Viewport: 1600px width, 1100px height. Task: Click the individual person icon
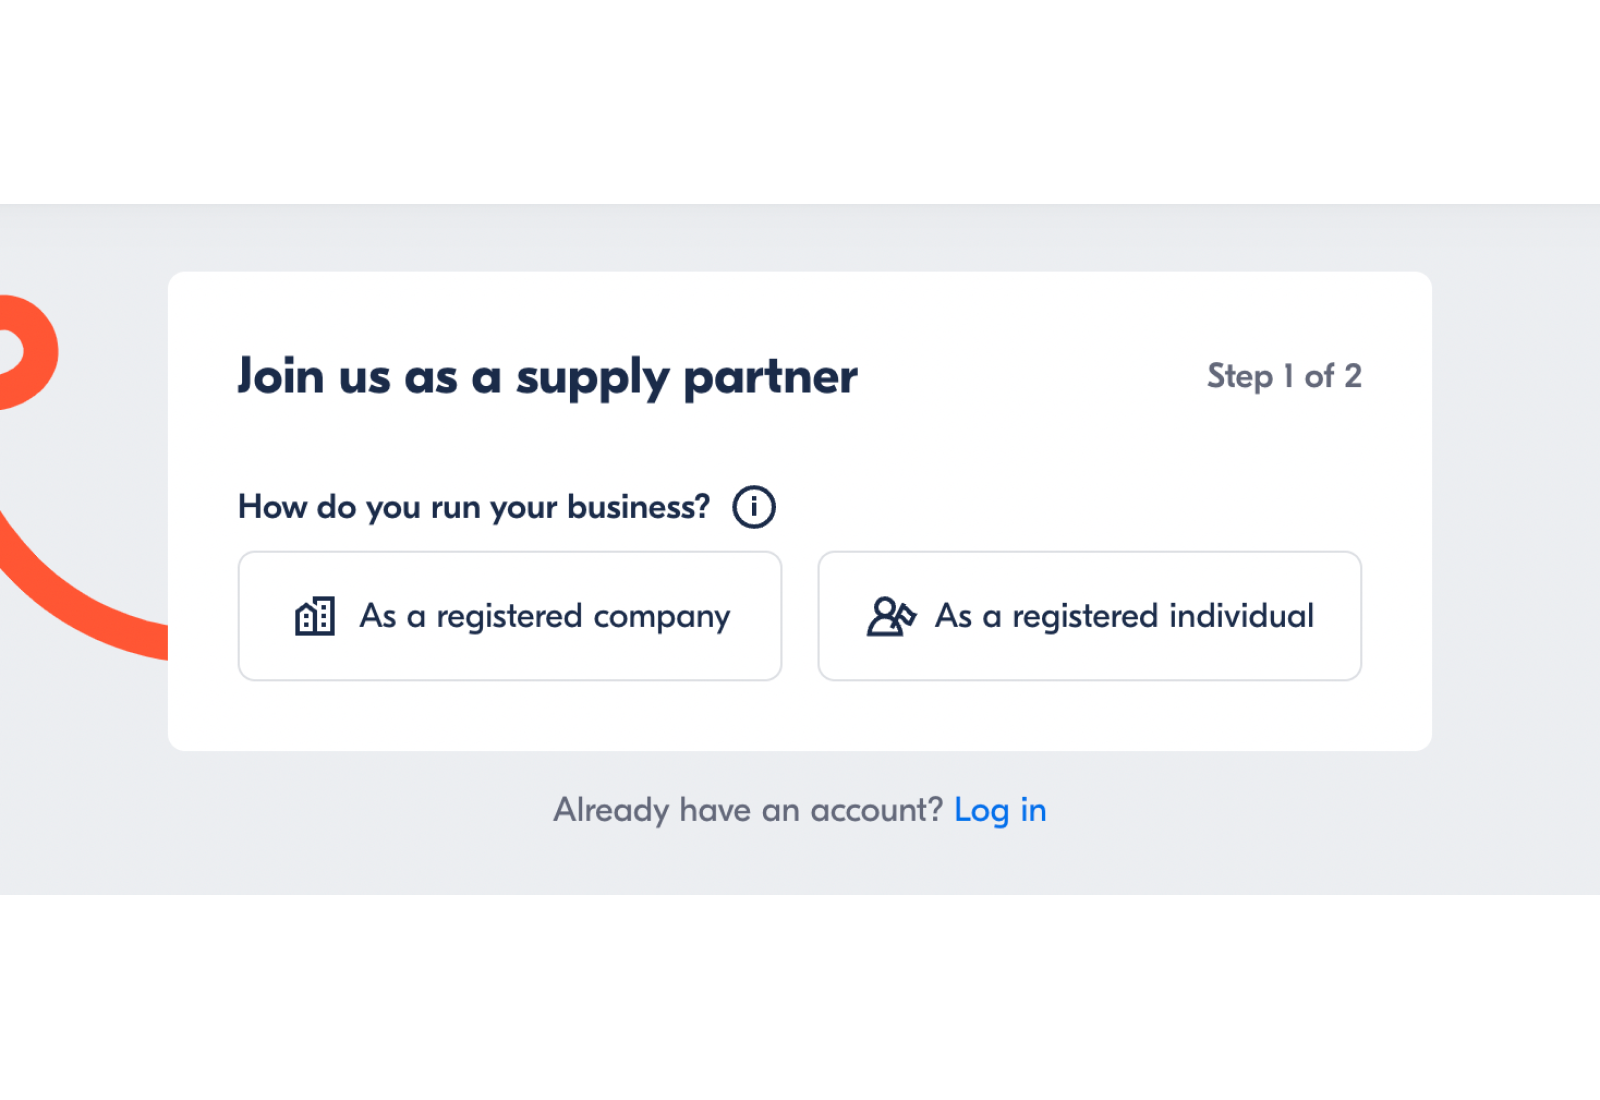(889, 616)
